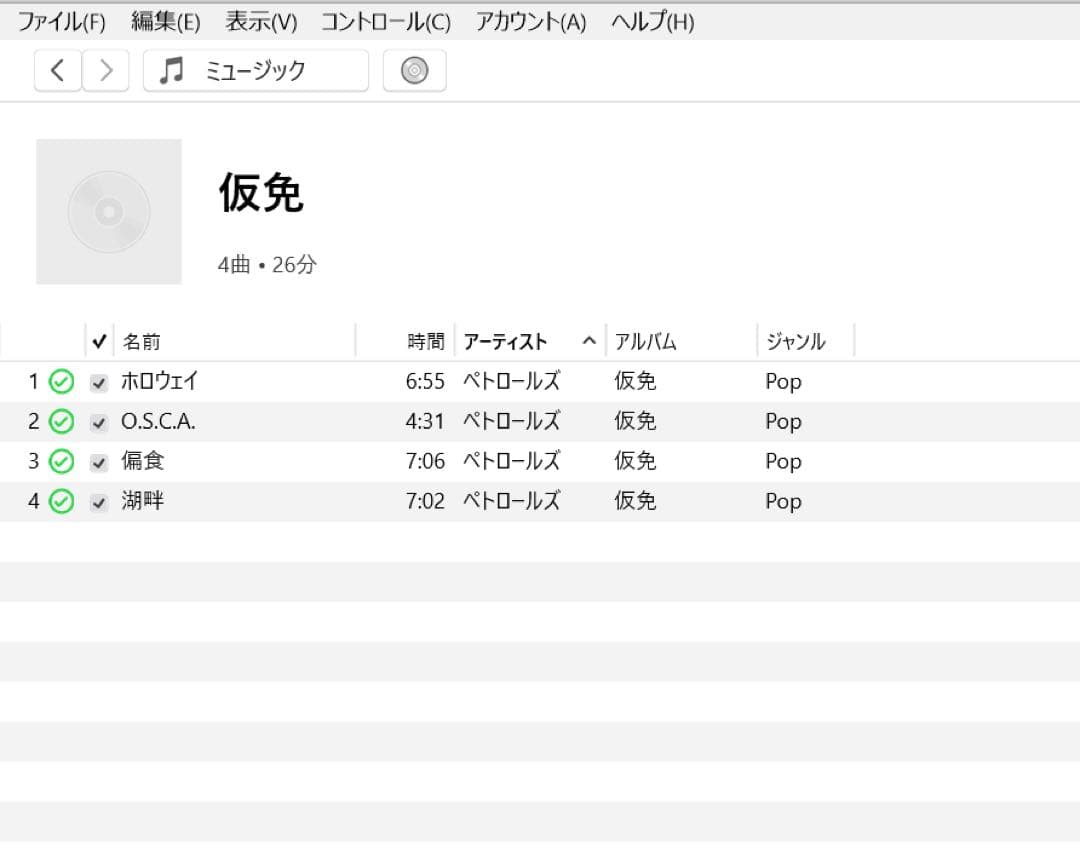Click album 仮免 in 湖畔 row
This screenshot has height=848, width=1080.
pos(635,501)
